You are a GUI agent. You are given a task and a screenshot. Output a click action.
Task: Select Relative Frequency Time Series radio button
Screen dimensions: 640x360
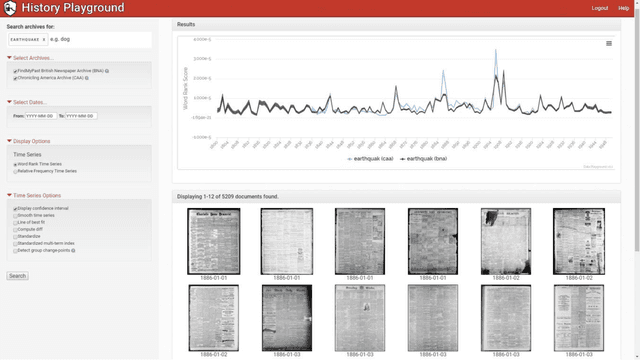click(15, 171)
